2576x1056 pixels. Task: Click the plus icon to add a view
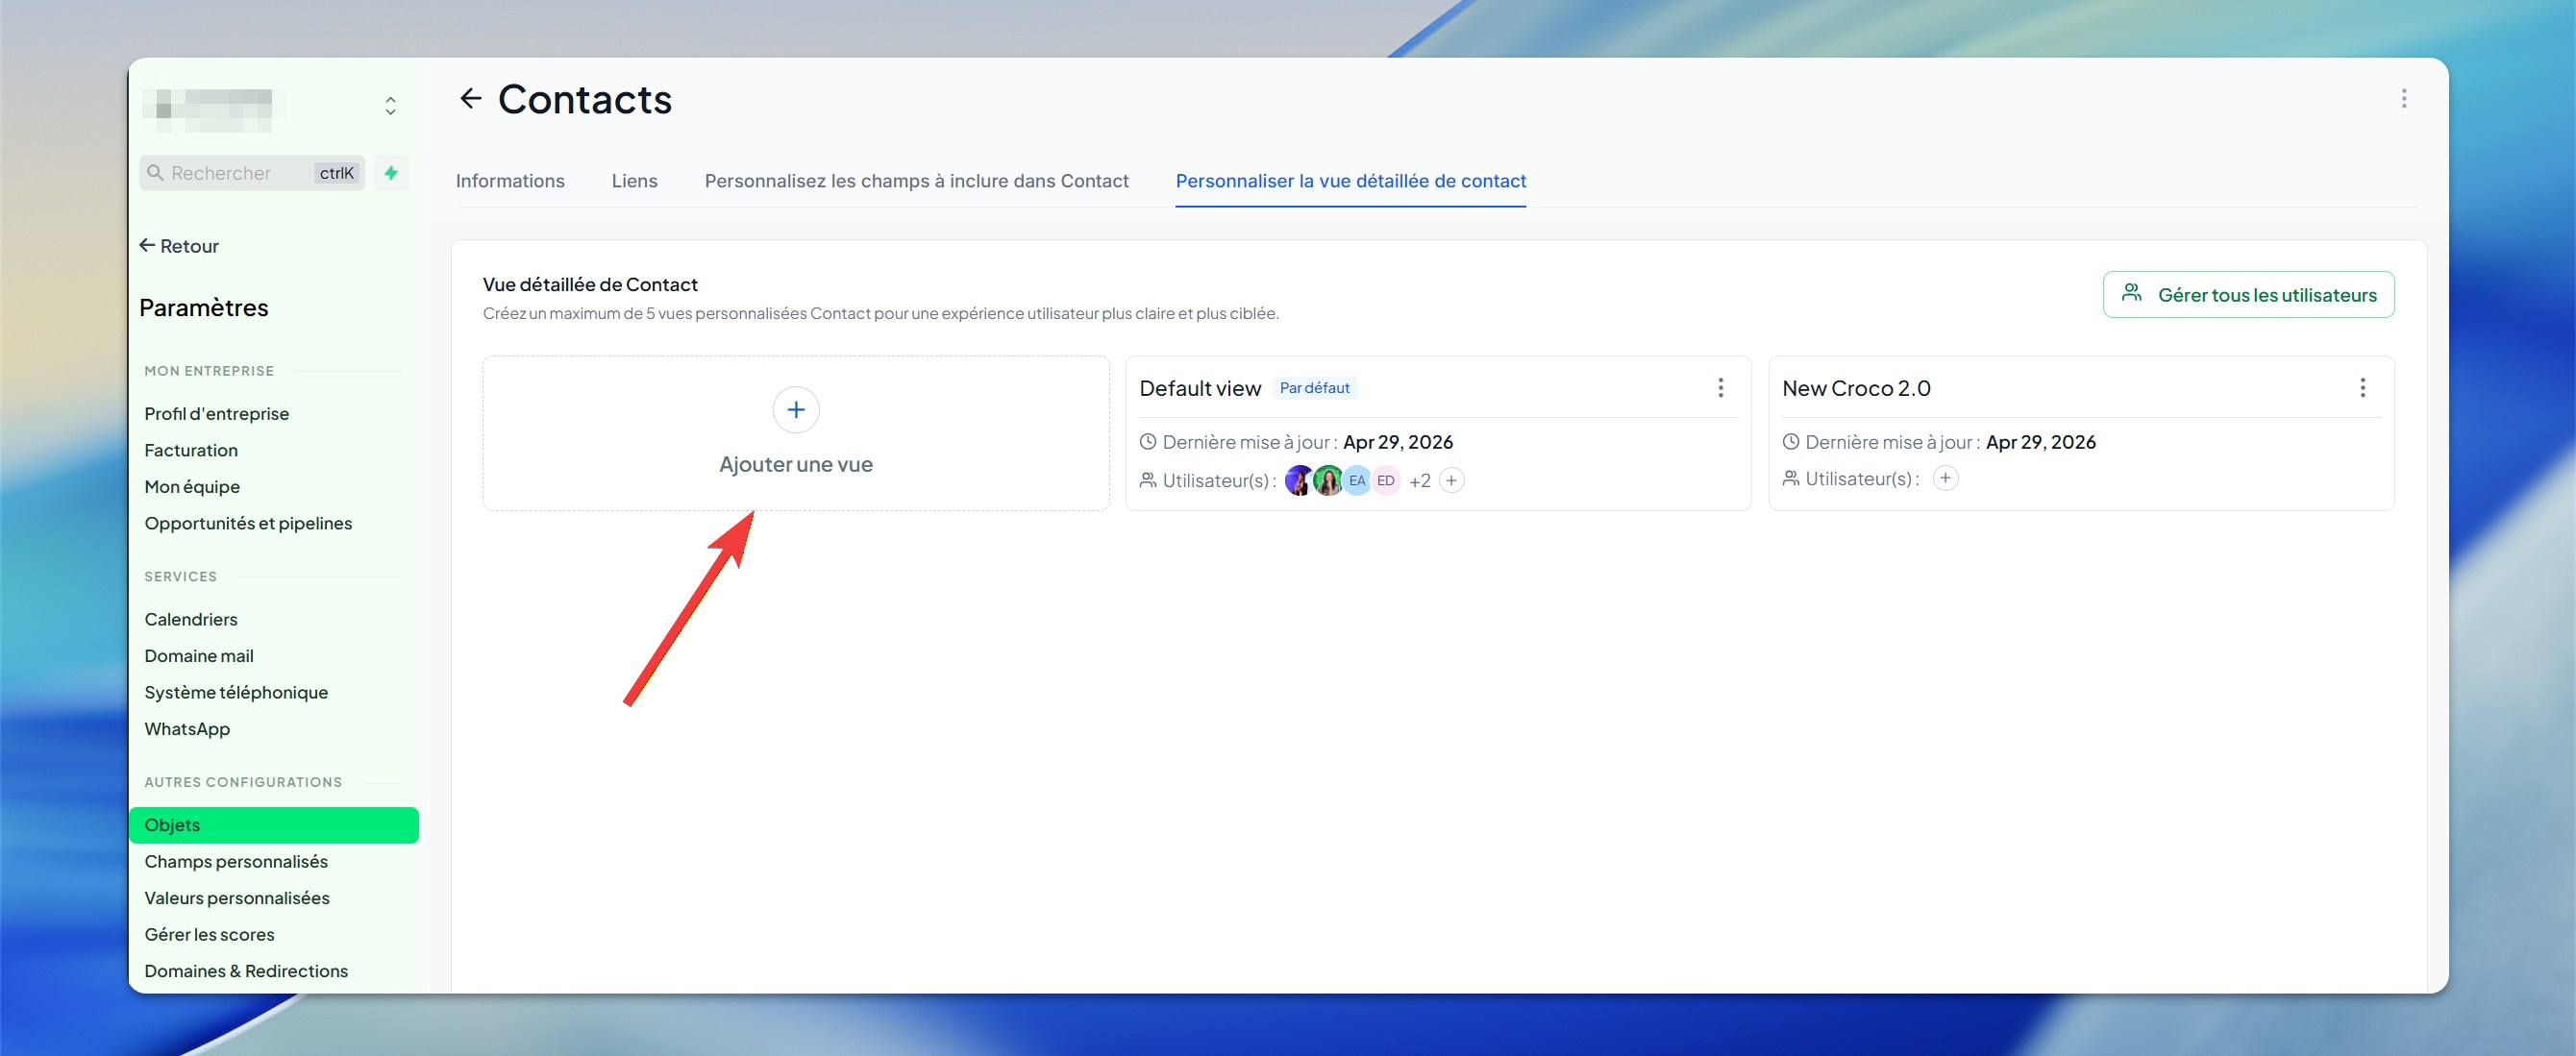point(796,409)
